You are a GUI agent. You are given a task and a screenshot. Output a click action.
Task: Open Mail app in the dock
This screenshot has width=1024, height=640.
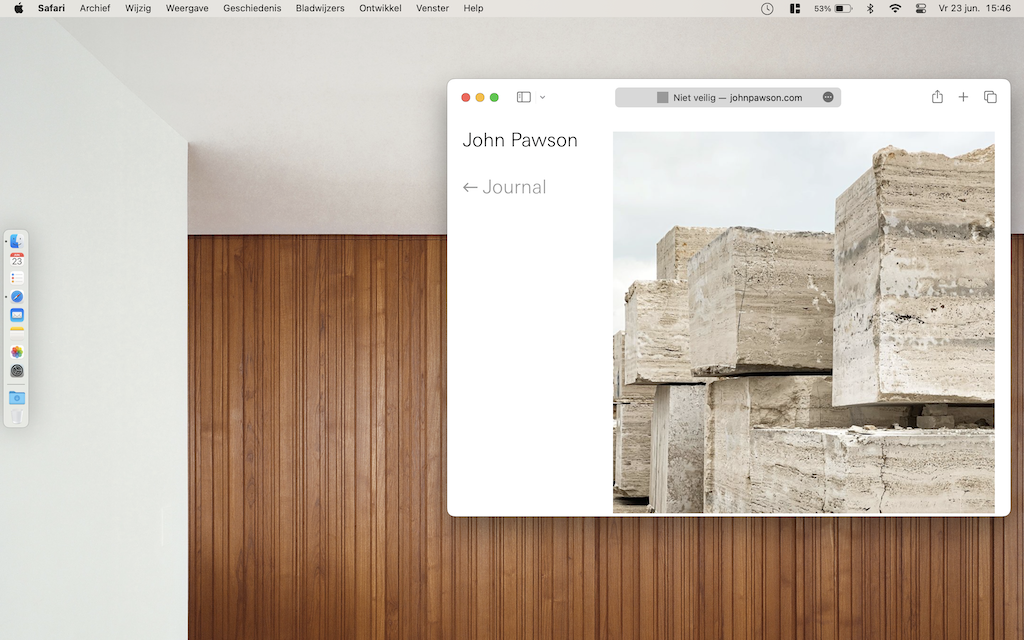pos(17,315)
